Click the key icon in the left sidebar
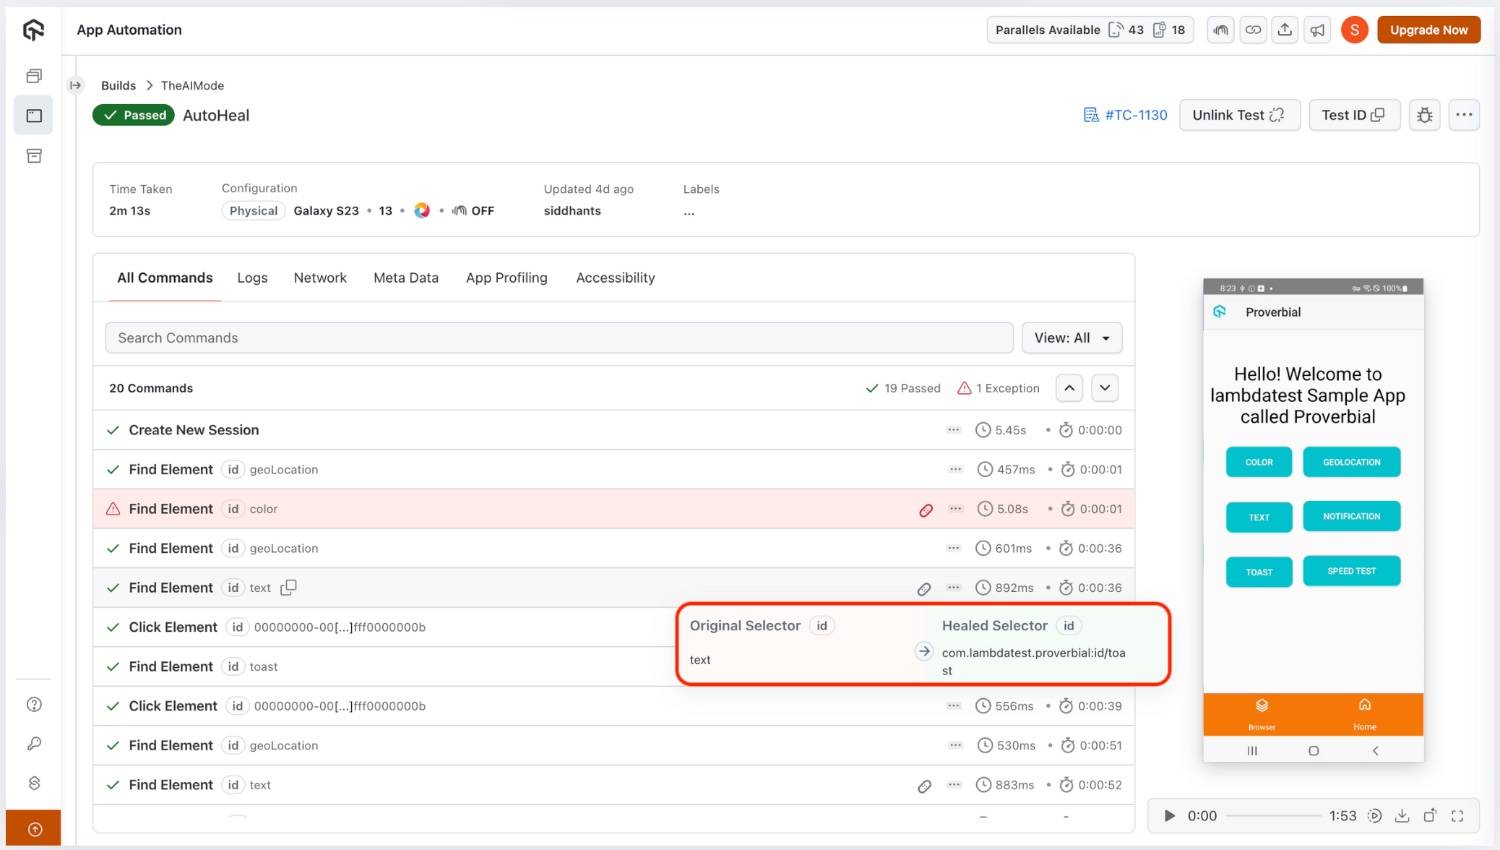 [x=34, y=744]
